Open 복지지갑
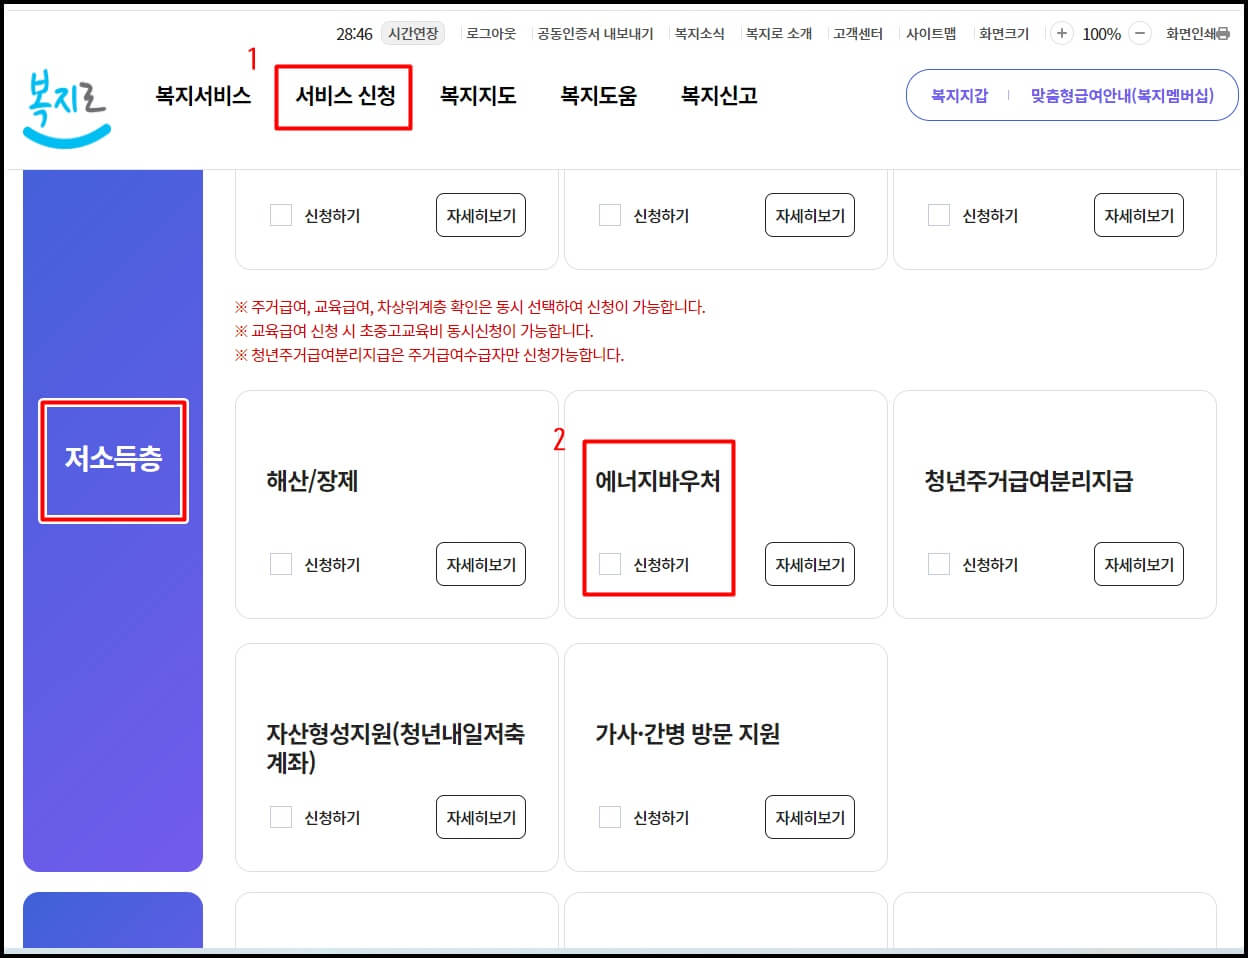 pyautogui.click(x=960, y=95)
